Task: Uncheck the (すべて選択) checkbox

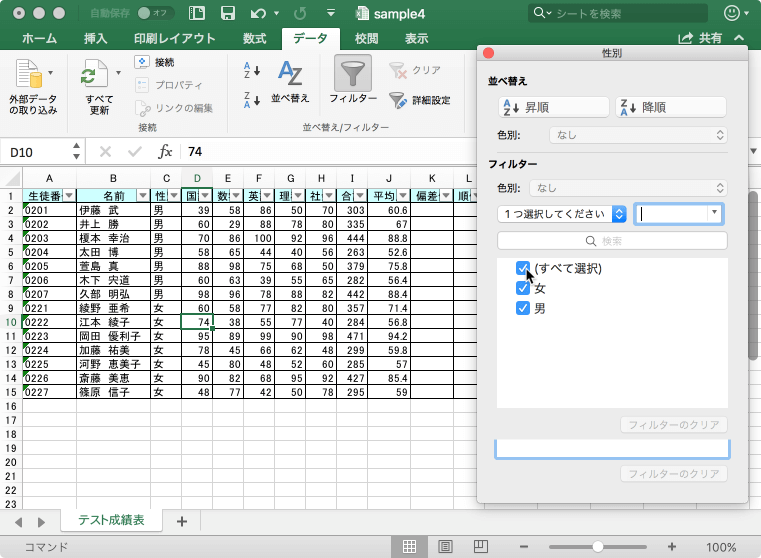Action: click(523, 268)
